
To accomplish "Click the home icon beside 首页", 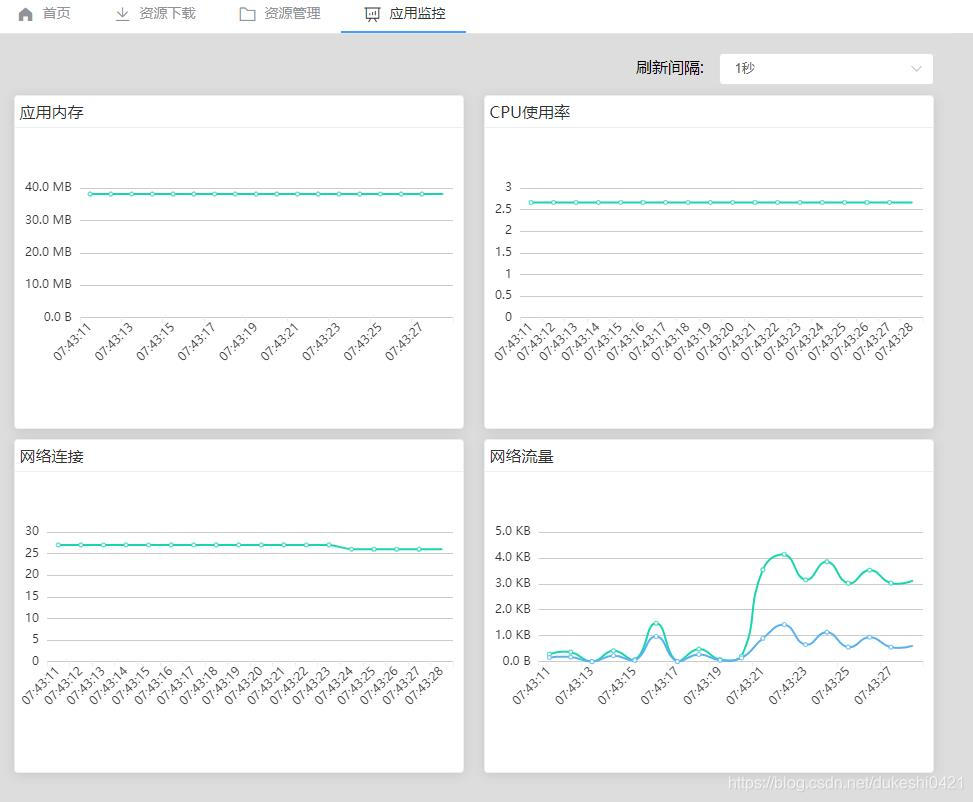I will click(25, 14).
